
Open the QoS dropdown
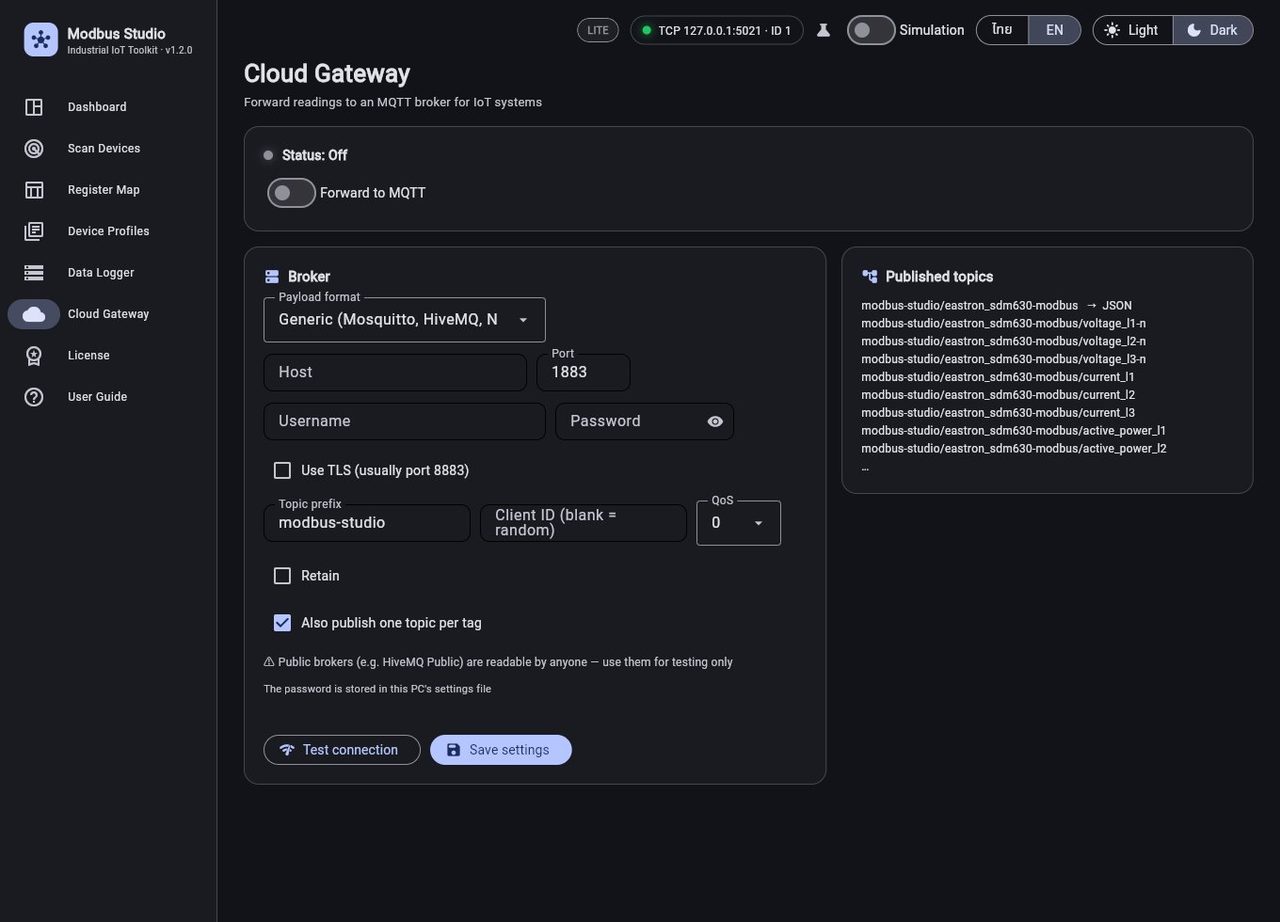click(739, 523)
